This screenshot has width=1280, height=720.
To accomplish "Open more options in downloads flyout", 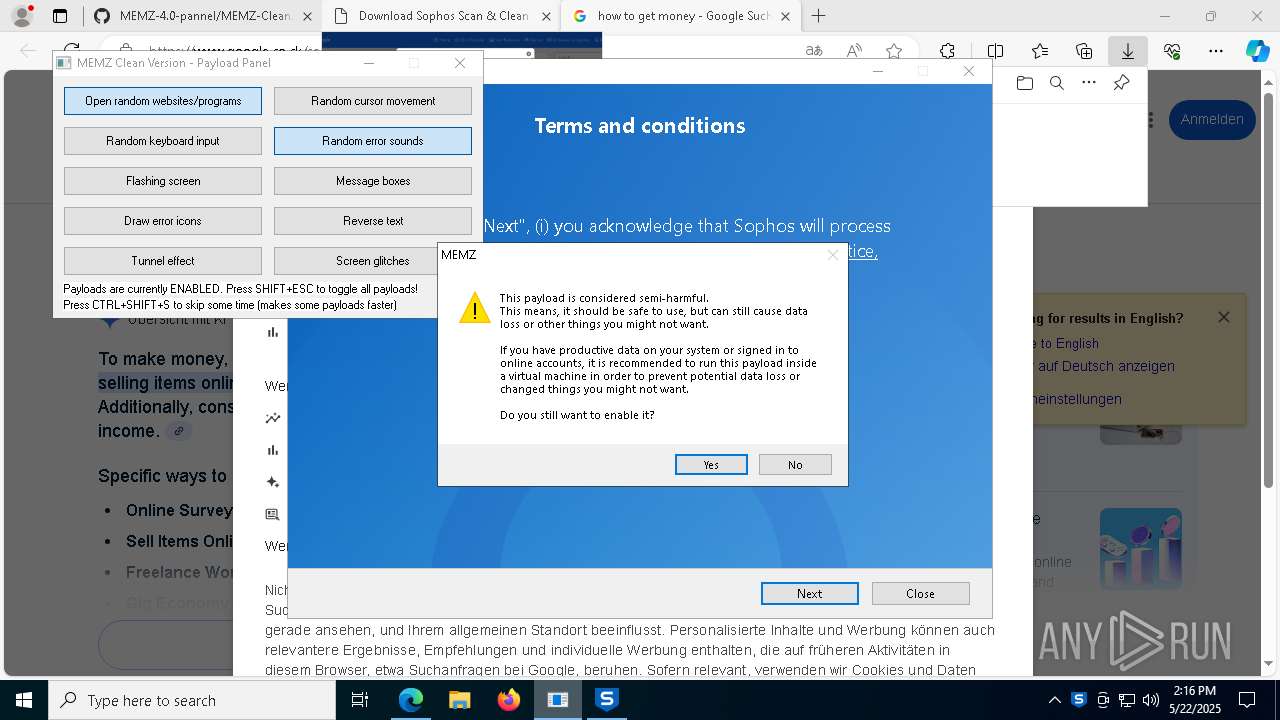I will coord(1089,83).
